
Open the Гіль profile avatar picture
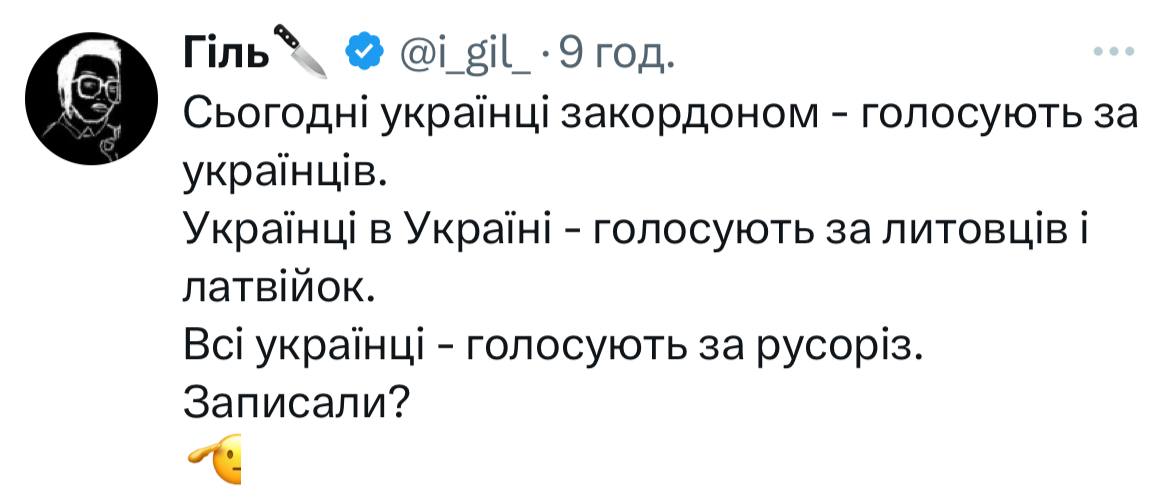(x=91, y=99)
